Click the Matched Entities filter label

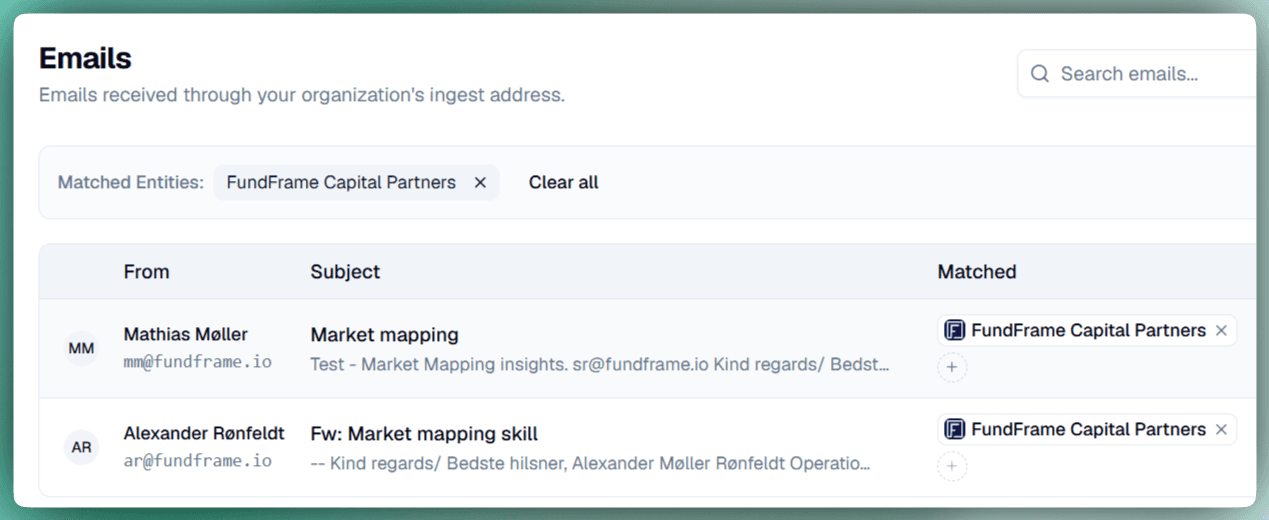131,182
